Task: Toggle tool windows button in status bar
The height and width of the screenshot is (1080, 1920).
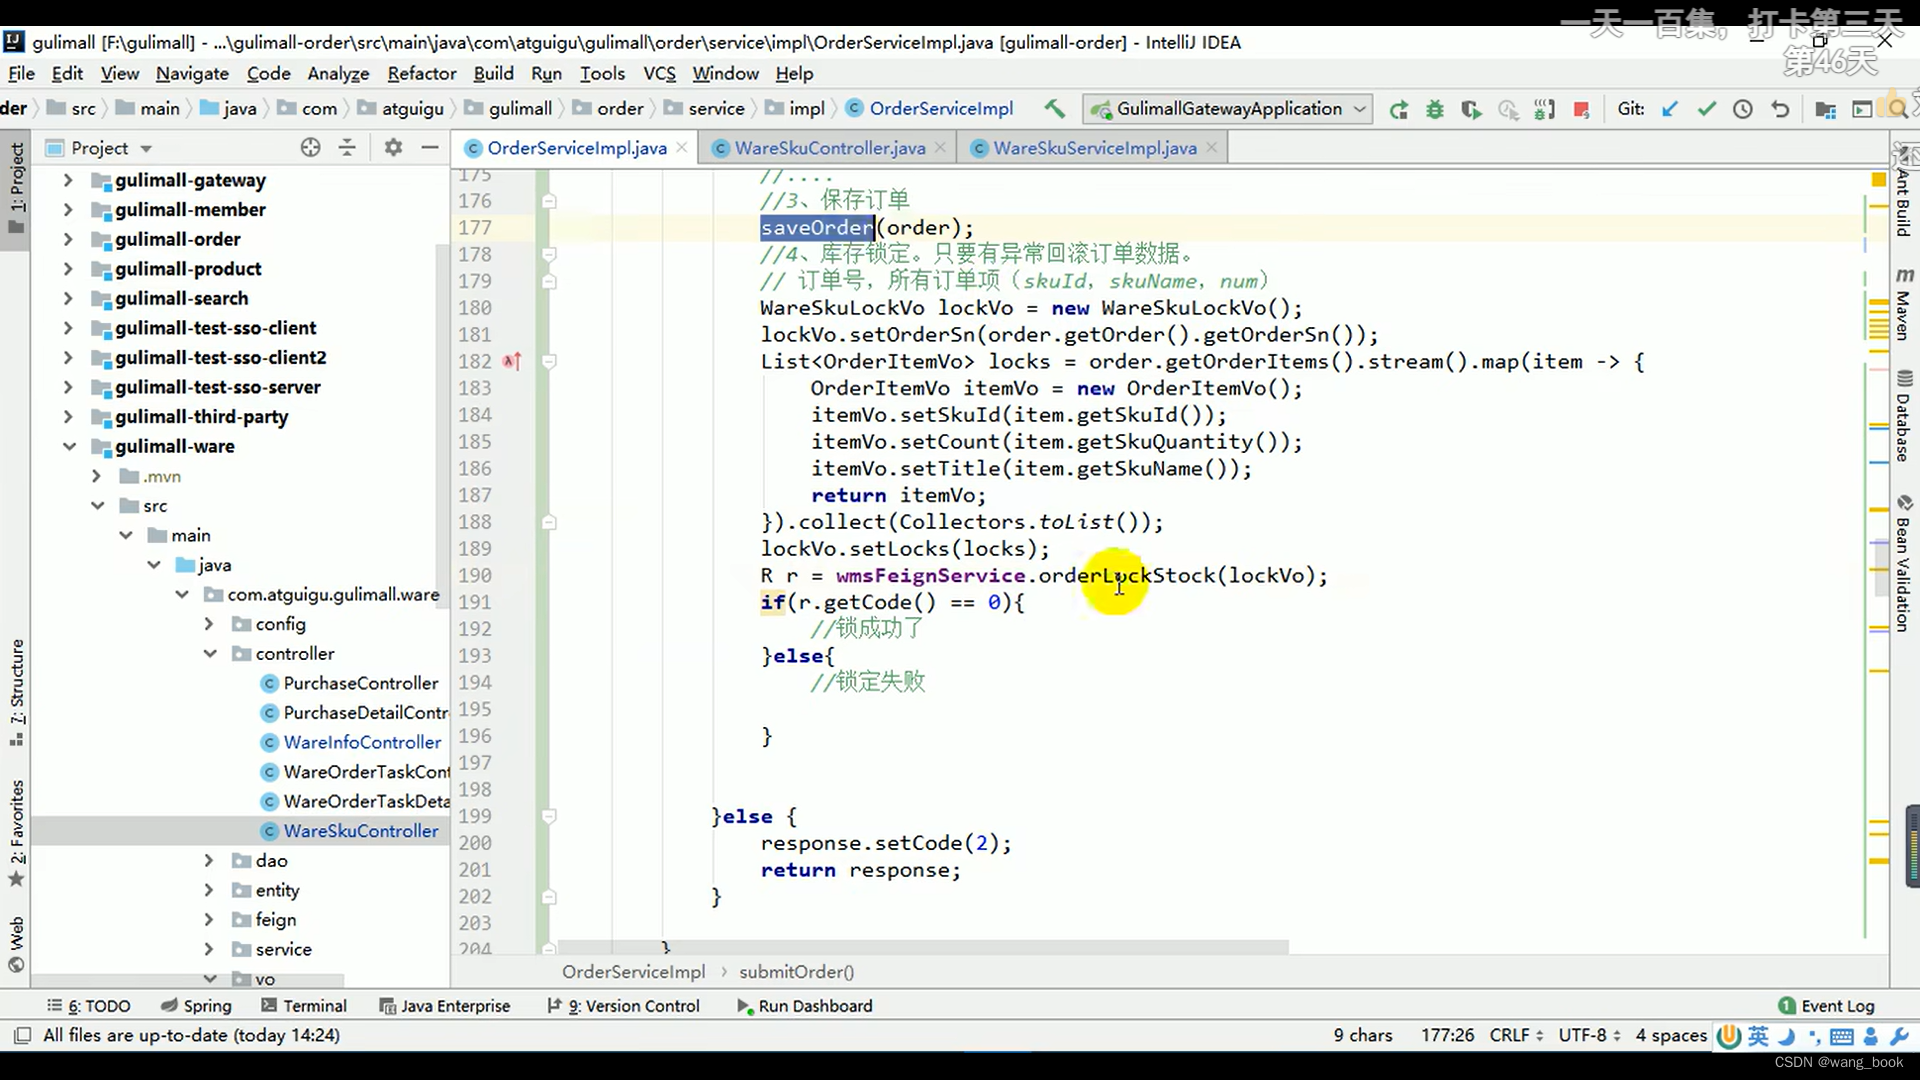Action: [x=22, y=1035]
